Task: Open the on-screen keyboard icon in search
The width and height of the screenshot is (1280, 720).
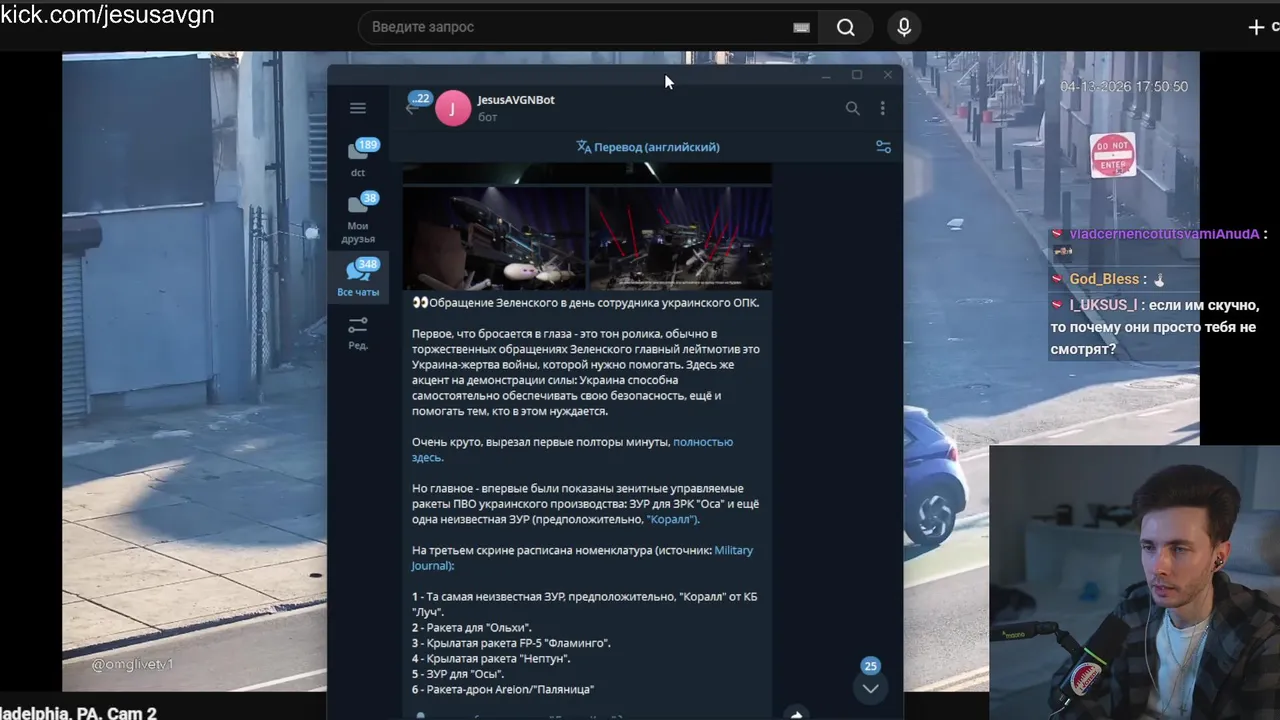Action: tap(801, 28)
